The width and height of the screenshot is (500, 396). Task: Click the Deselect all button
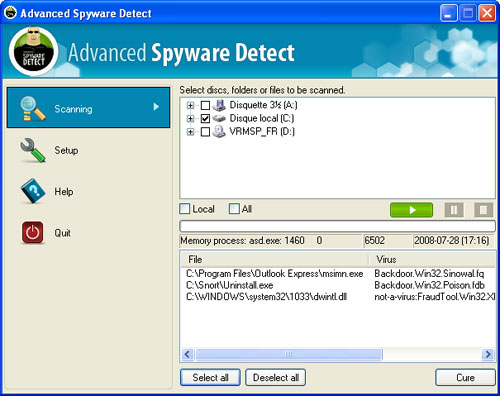coord(276,378)
